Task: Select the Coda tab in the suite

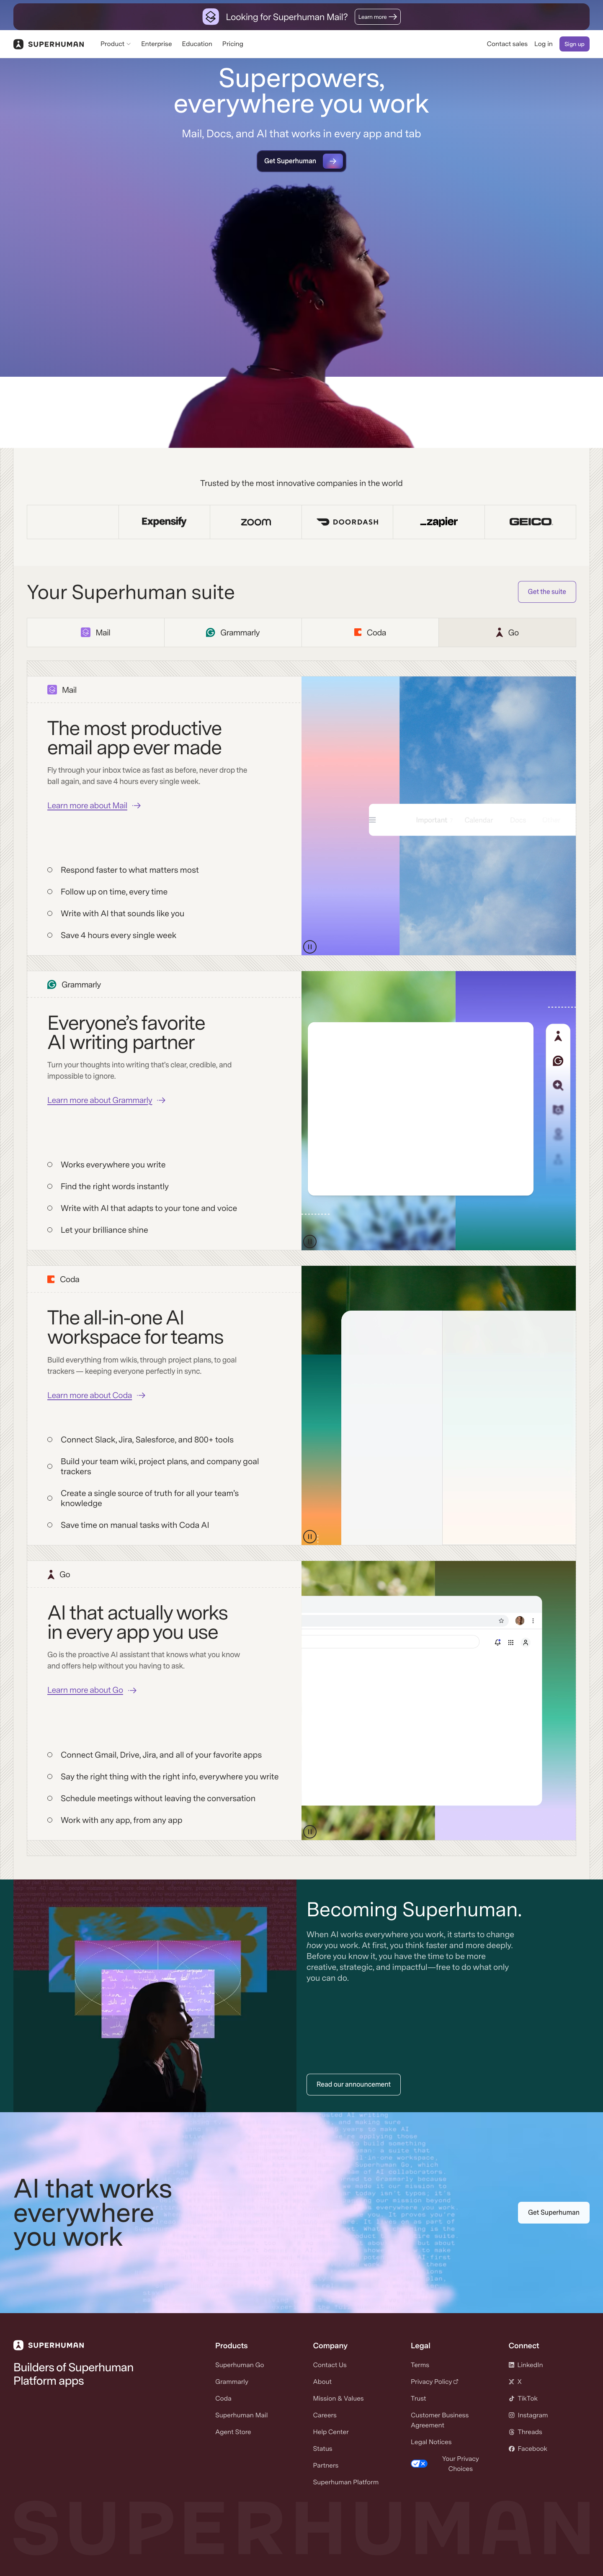Action: (x=370, y=632)
